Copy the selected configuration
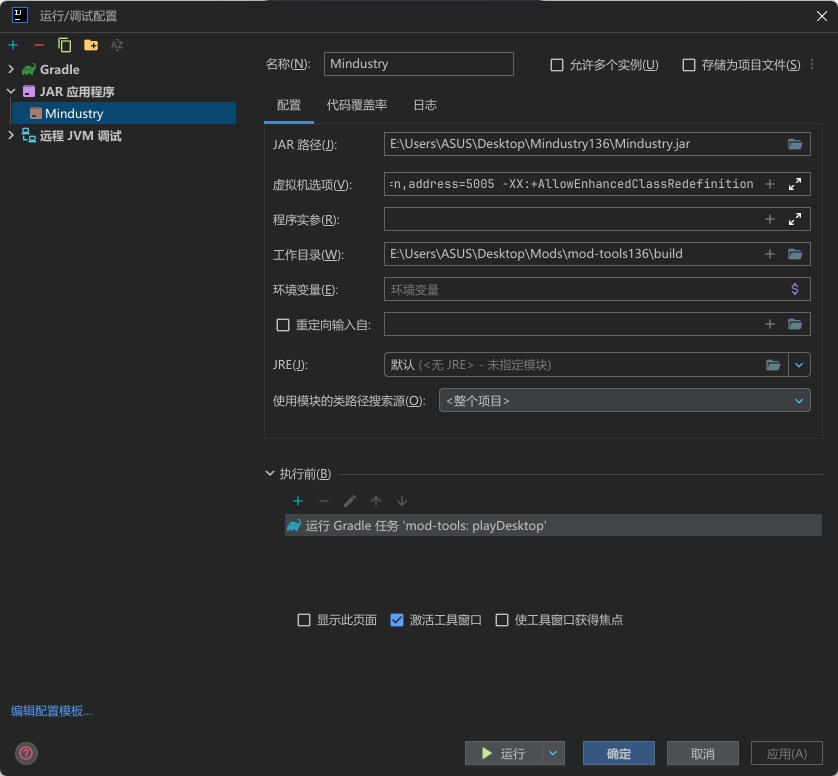Screen dimensions: 838x776 coord(65,45)
